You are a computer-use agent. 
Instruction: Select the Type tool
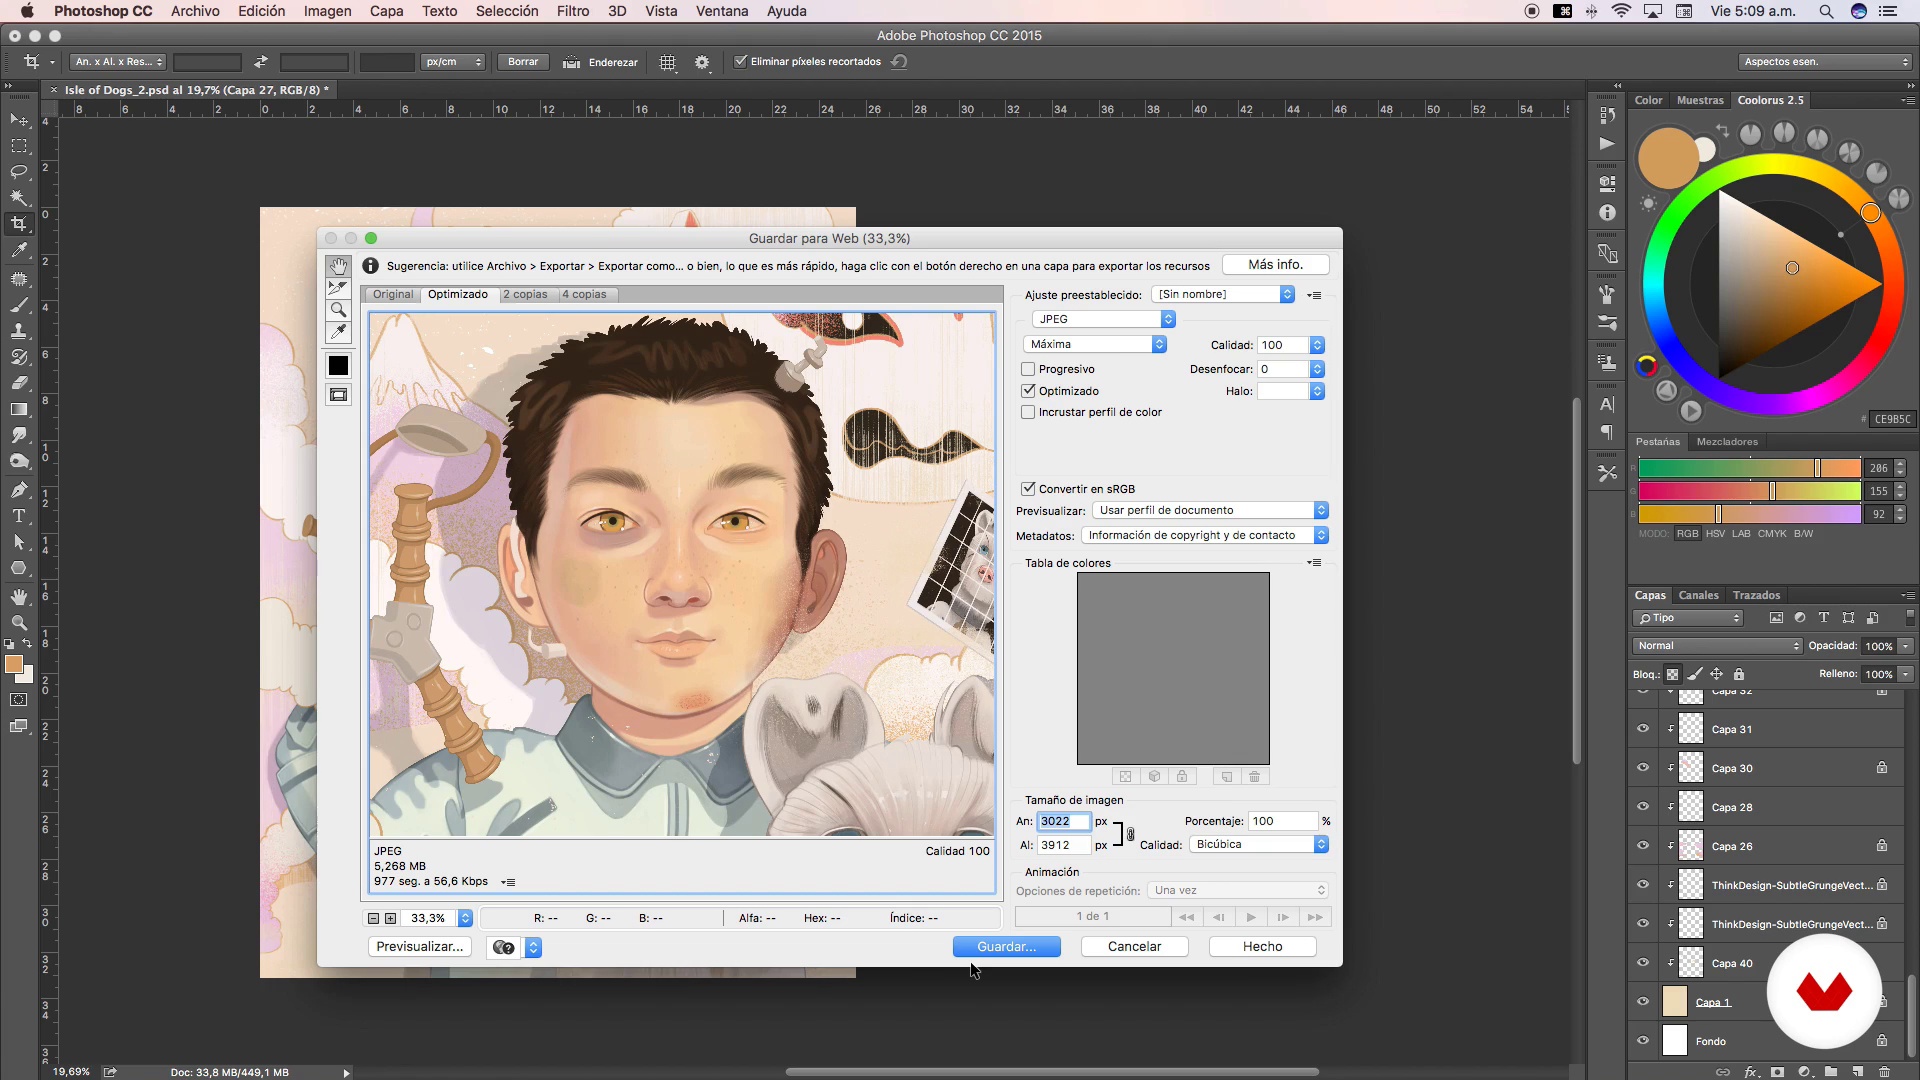19,516
